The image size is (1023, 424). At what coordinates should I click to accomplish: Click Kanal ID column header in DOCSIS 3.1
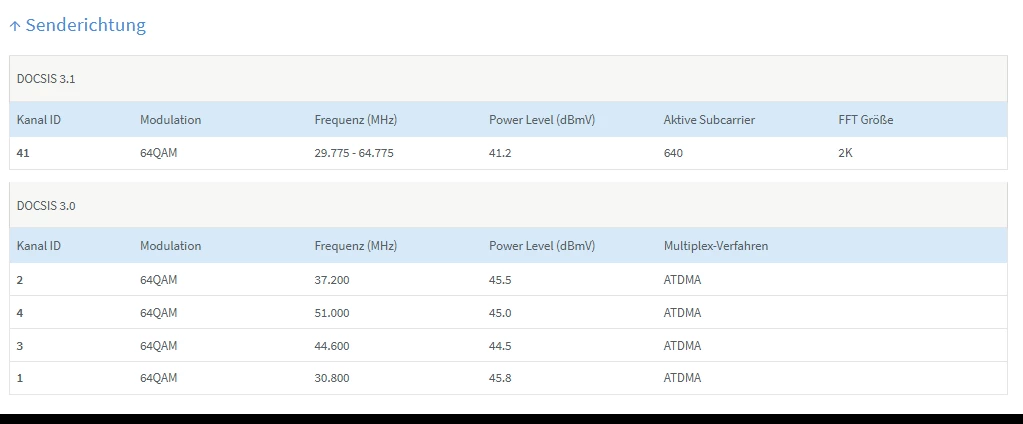tap(39, 120)
